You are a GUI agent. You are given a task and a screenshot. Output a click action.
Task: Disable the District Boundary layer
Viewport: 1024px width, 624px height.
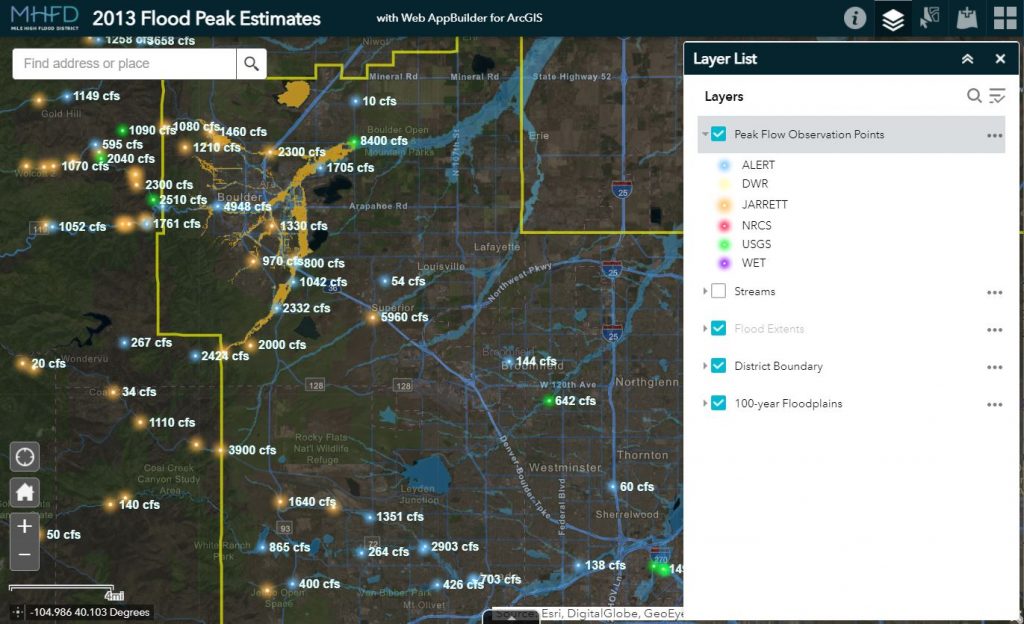pyautogui.click(x=717, y=366)
